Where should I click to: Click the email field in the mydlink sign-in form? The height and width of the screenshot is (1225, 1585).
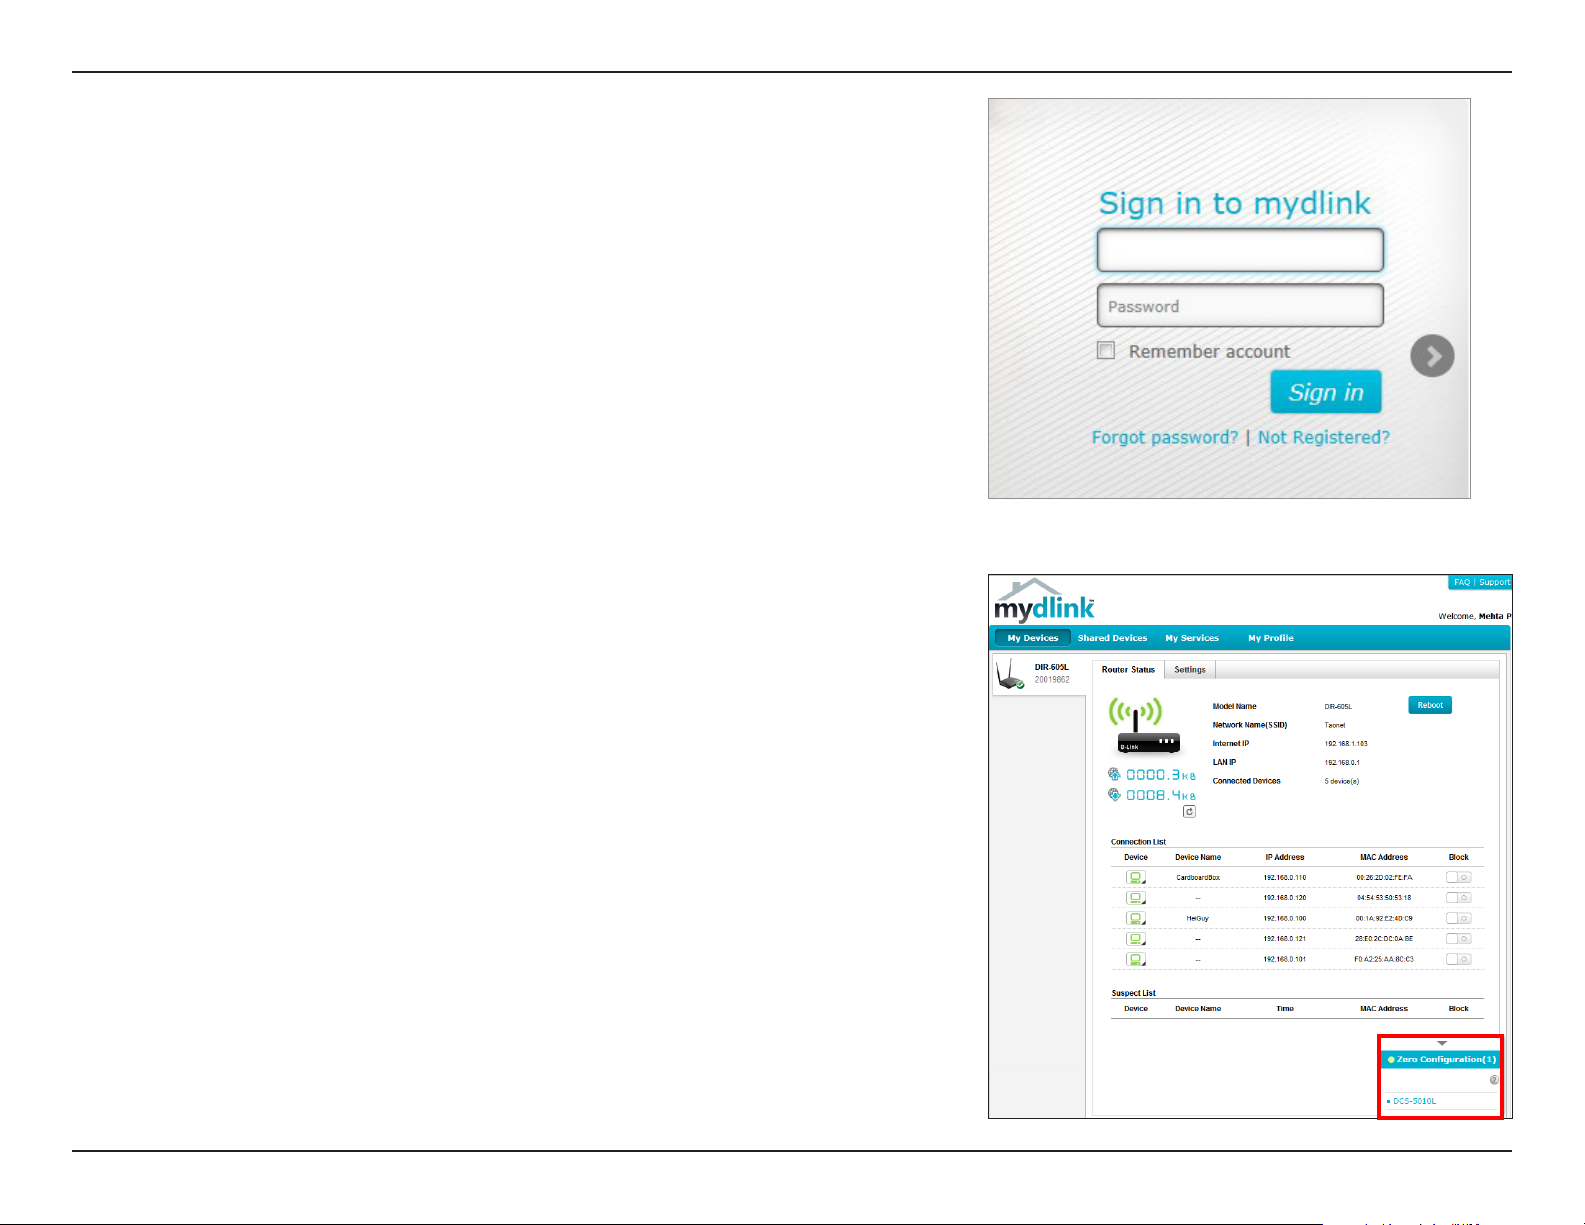point(1240,250)
